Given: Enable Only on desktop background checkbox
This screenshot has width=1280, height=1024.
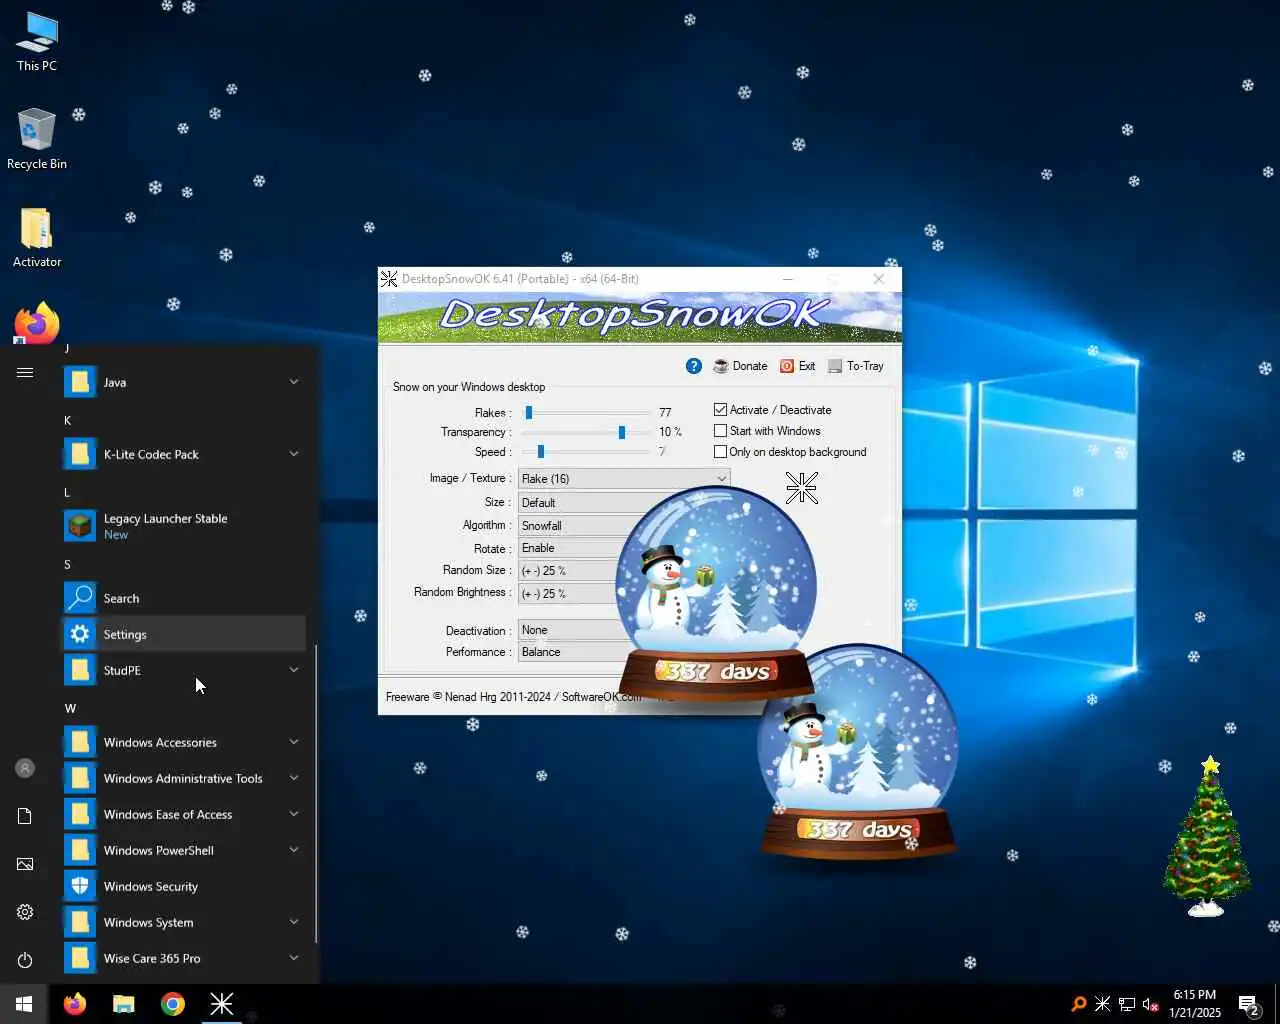Looking at the screenshot, I should pos(790,452).
